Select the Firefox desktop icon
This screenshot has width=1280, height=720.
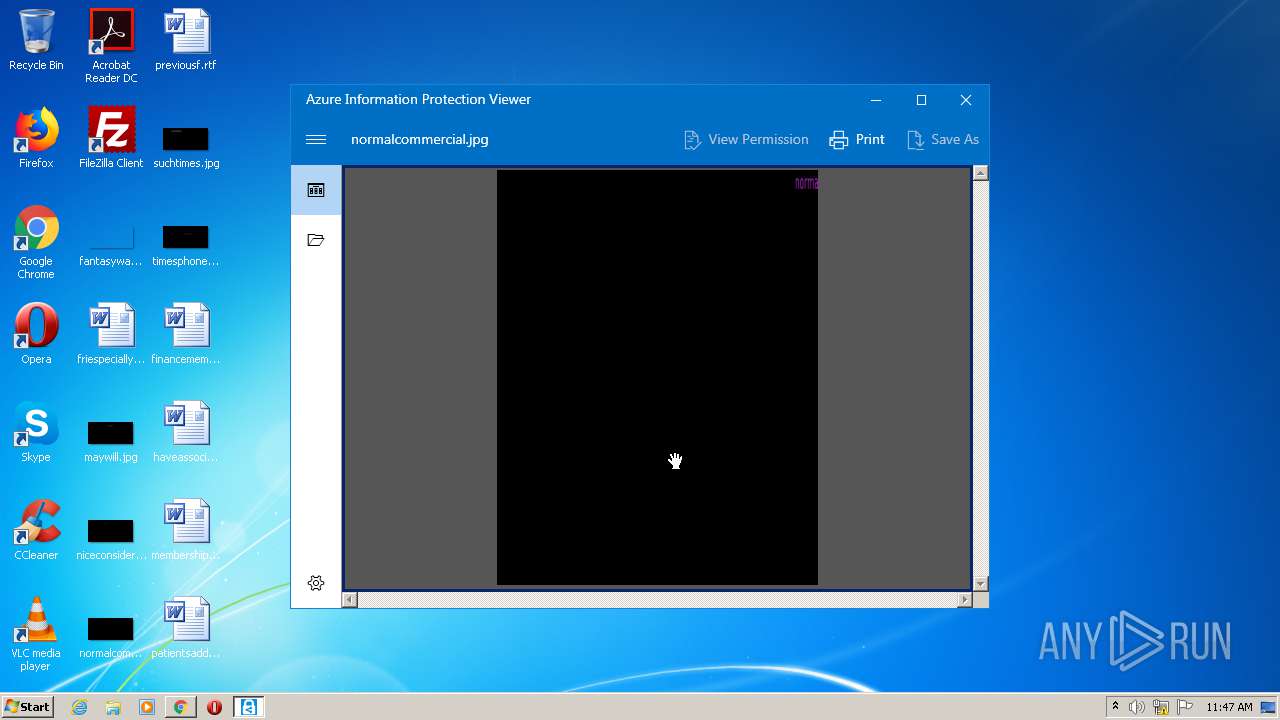[36, 138]
